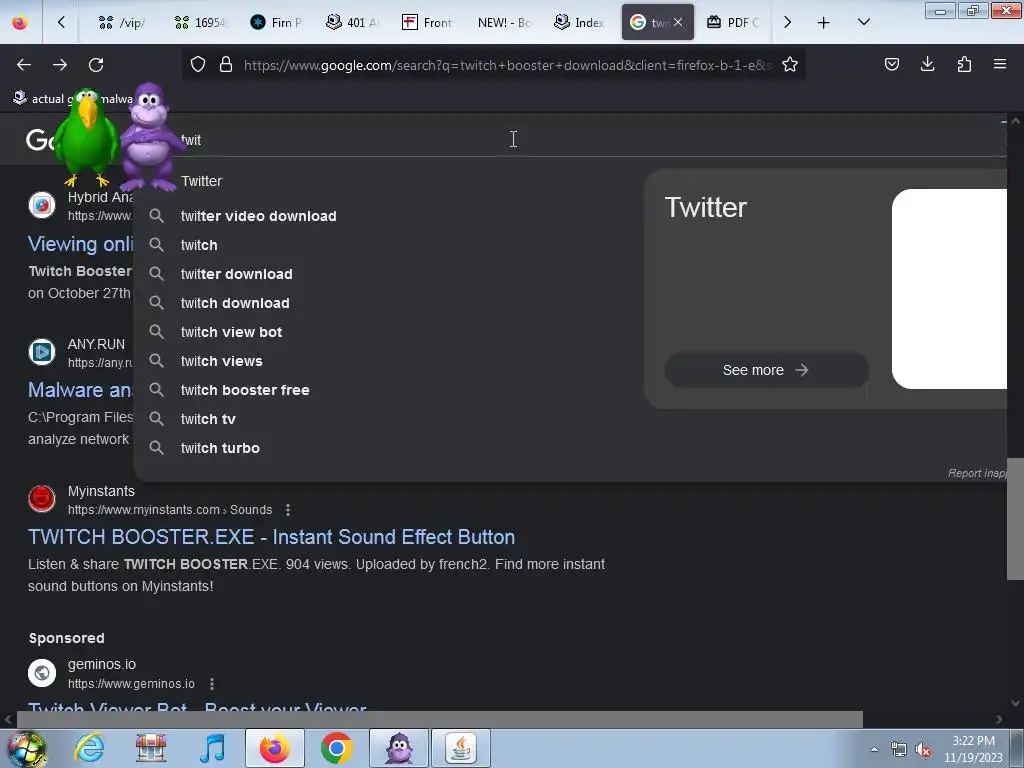Open a new tab with the plus button
Image resolution: width=1024 pixels, height=768 pixels.
[824, 22]
